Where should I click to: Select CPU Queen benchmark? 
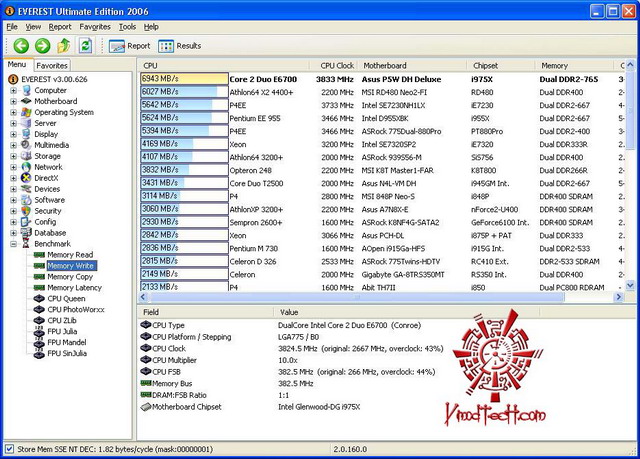coord(66,299)
